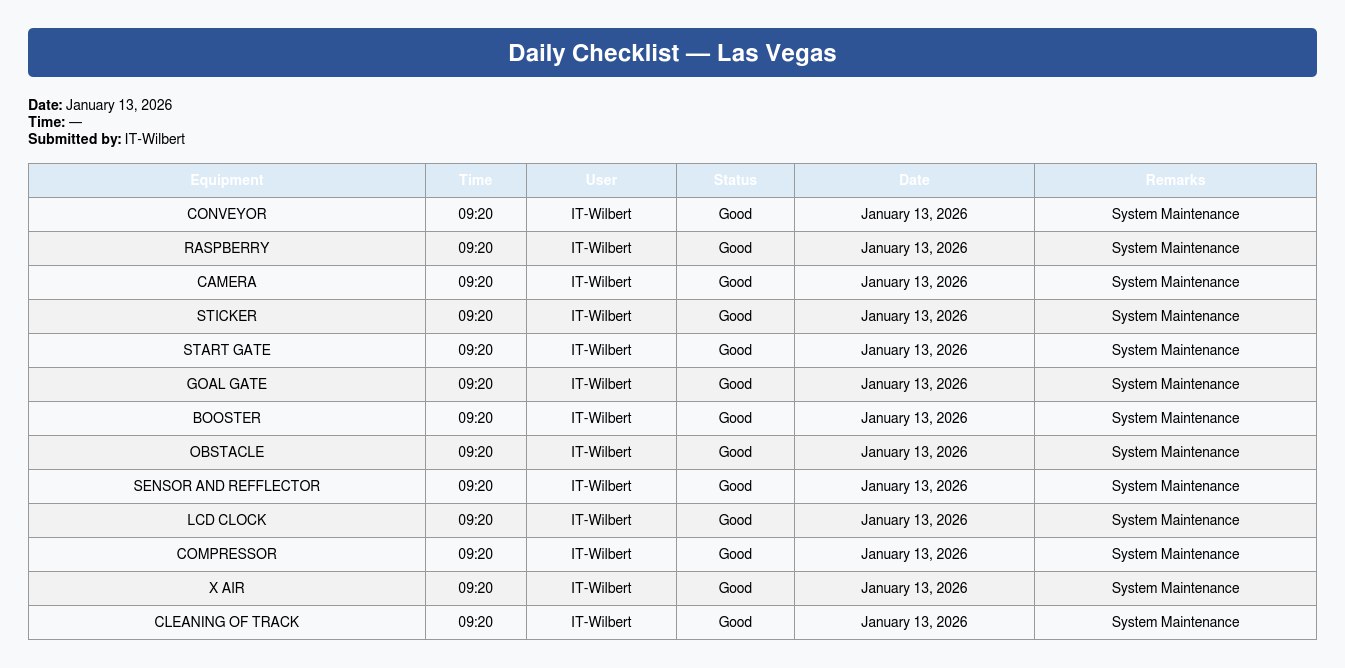This screenshot has width=1345, height=668.
Task: Select the CLEANING OF TRACK cell
Action: (227, 622)
